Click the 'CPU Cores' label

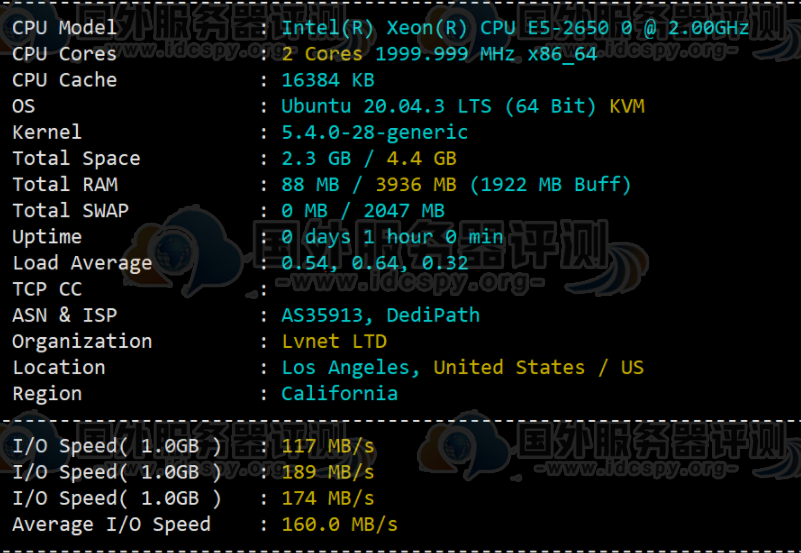tap(64, 54)
